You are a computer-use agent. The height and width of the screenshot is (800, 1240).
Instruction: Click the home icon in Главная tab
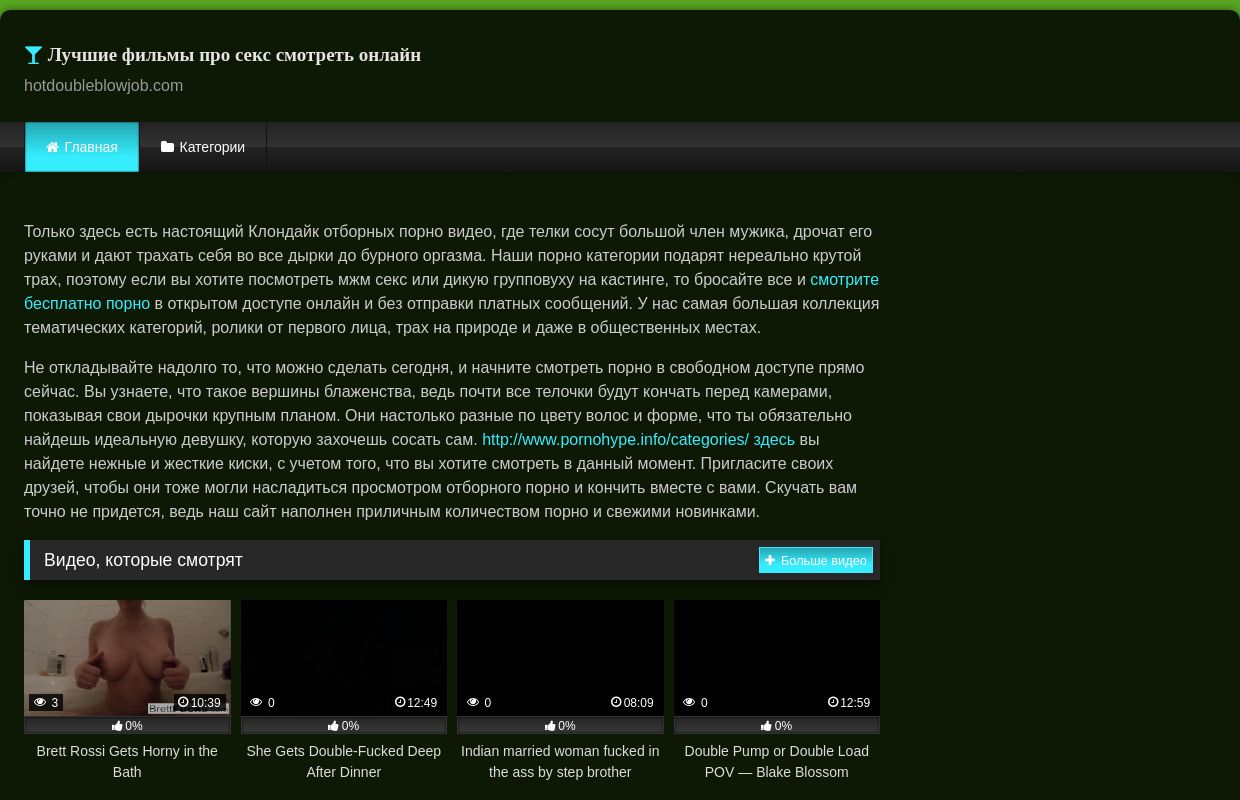(52, 147)
